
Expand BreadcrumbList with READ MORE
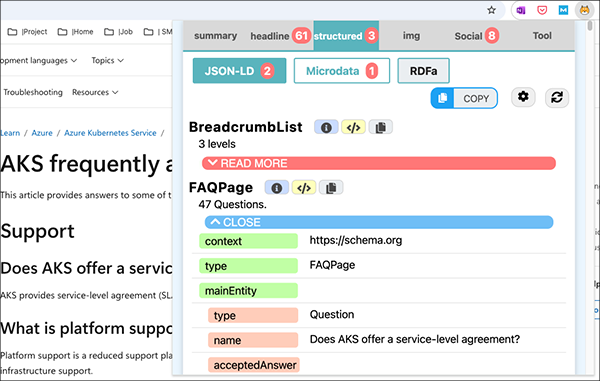tap(379, 163)
